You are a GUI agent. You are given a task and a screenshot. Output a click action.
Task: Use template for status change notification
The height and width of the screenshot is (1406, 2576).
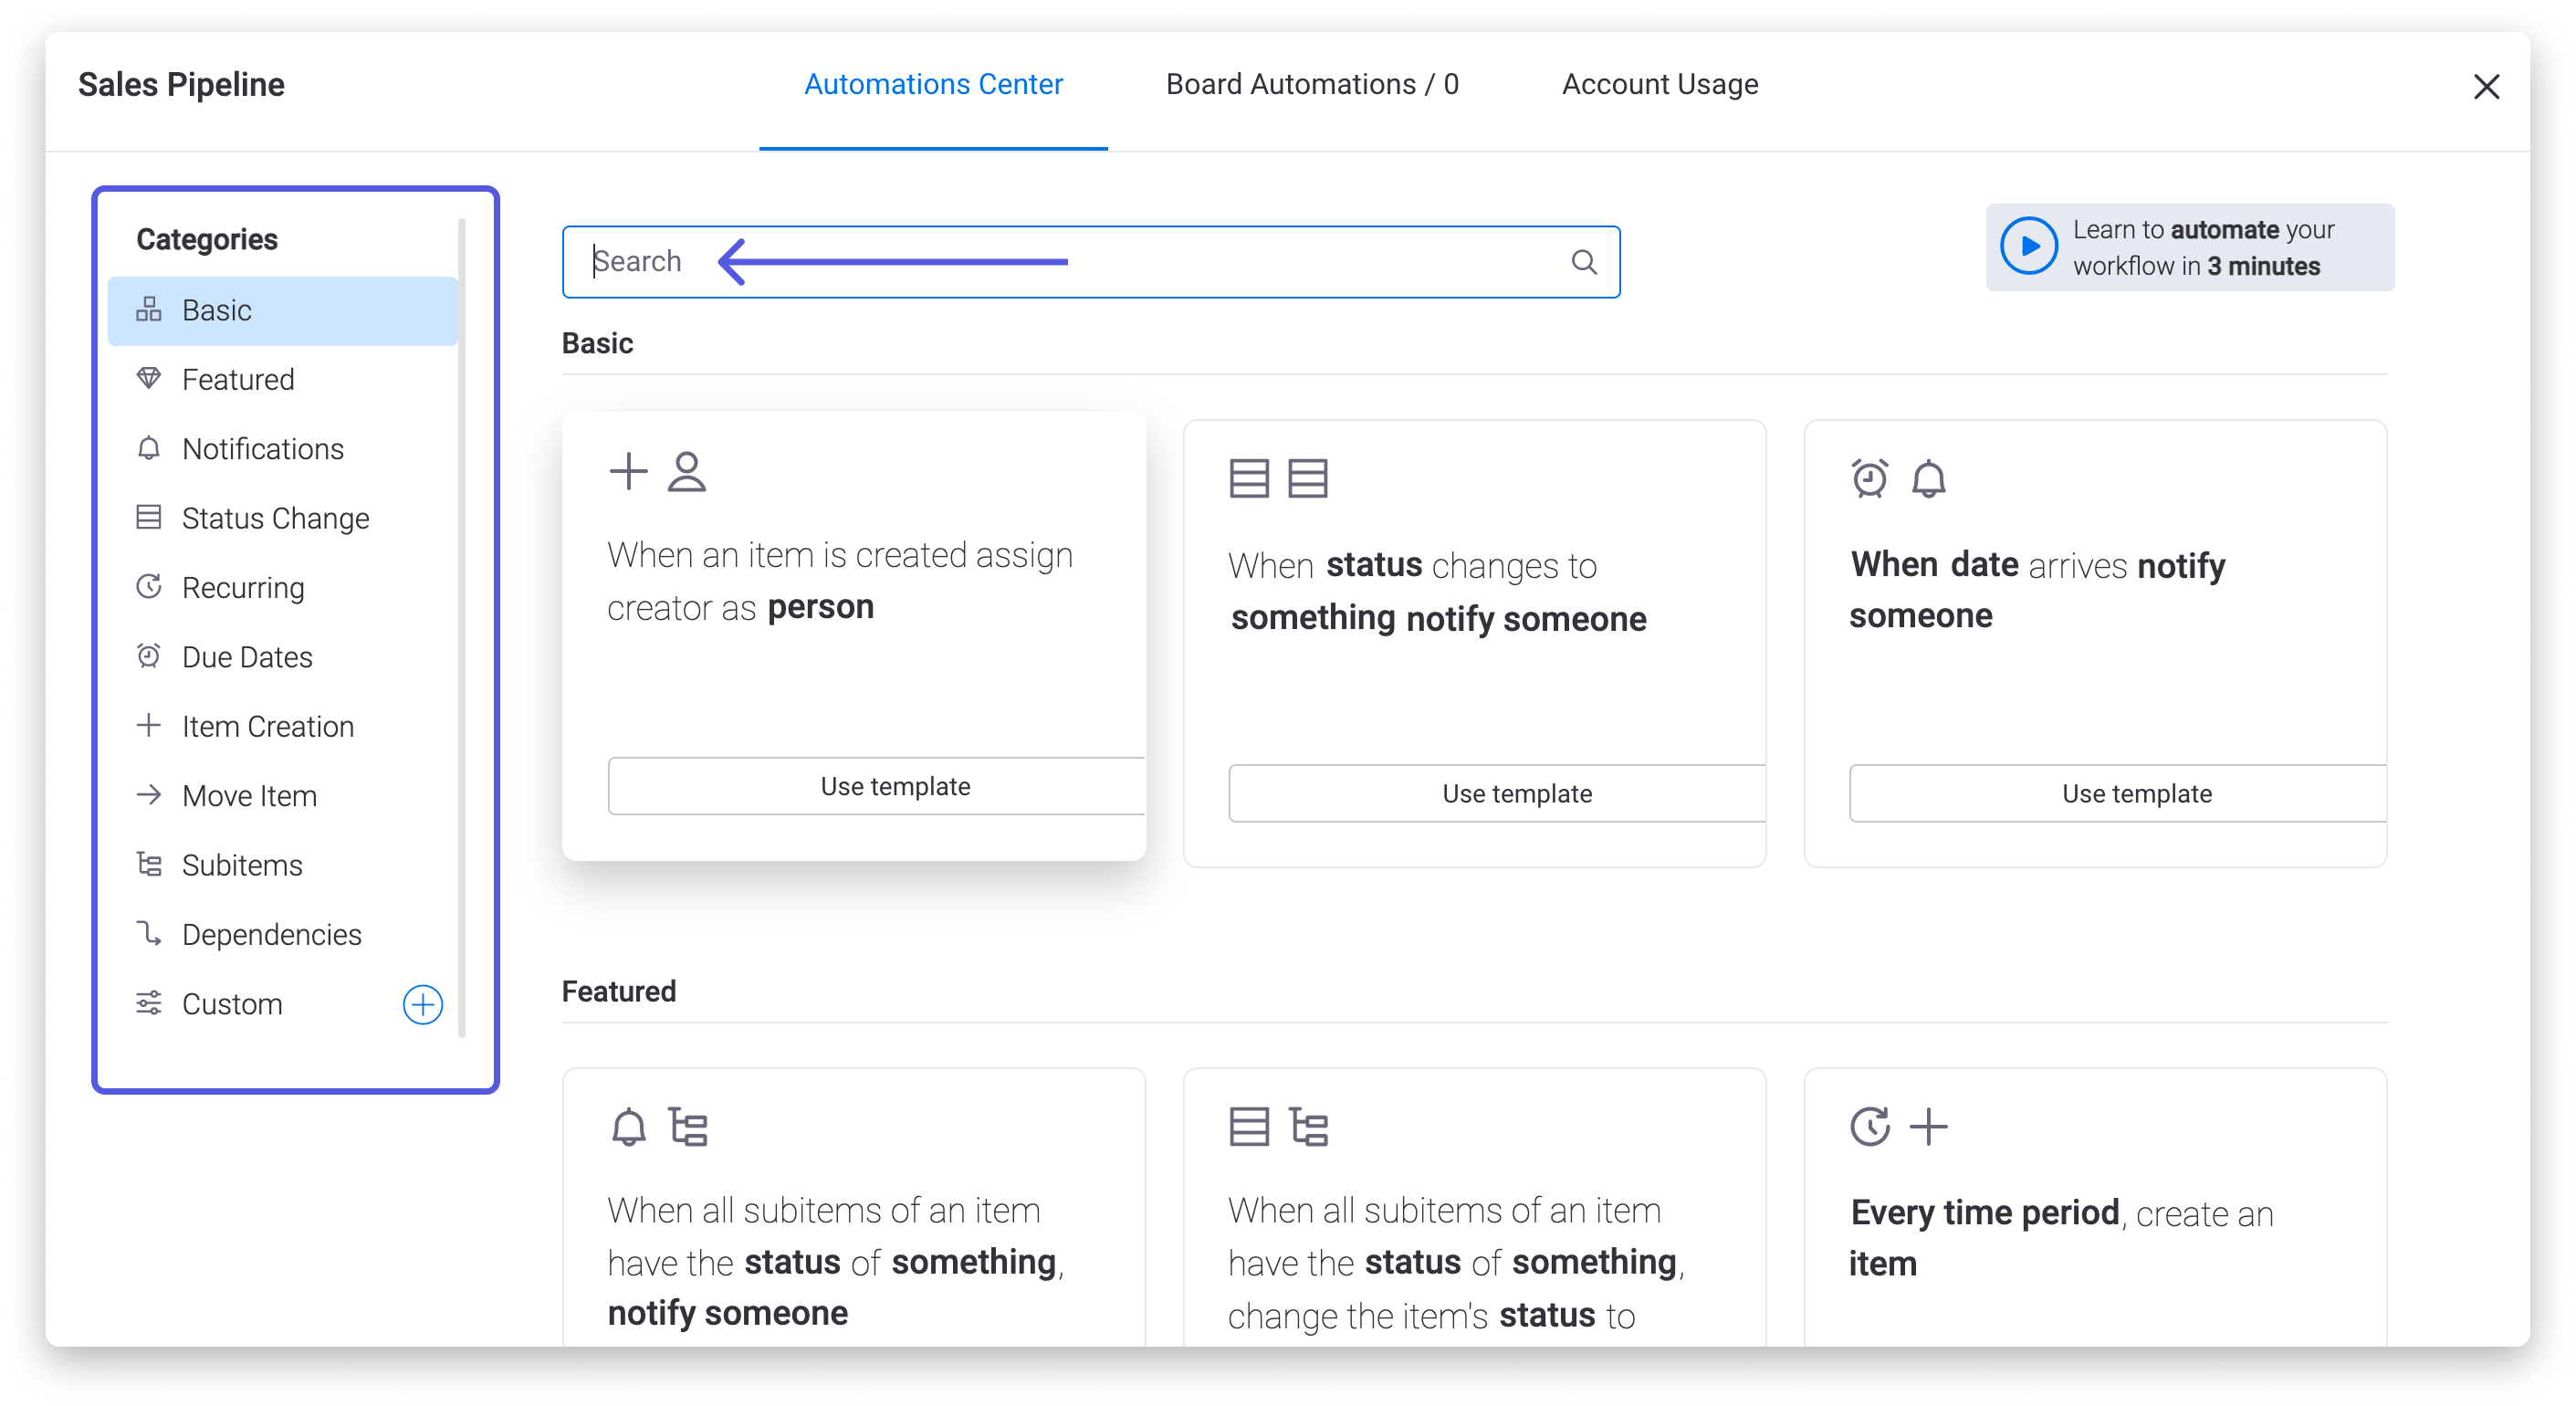pyautogui.click(x=1514, y=795)
